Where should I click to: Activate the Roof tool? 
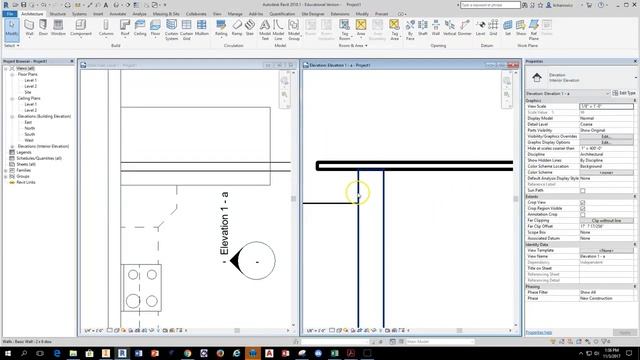[125, 29]
